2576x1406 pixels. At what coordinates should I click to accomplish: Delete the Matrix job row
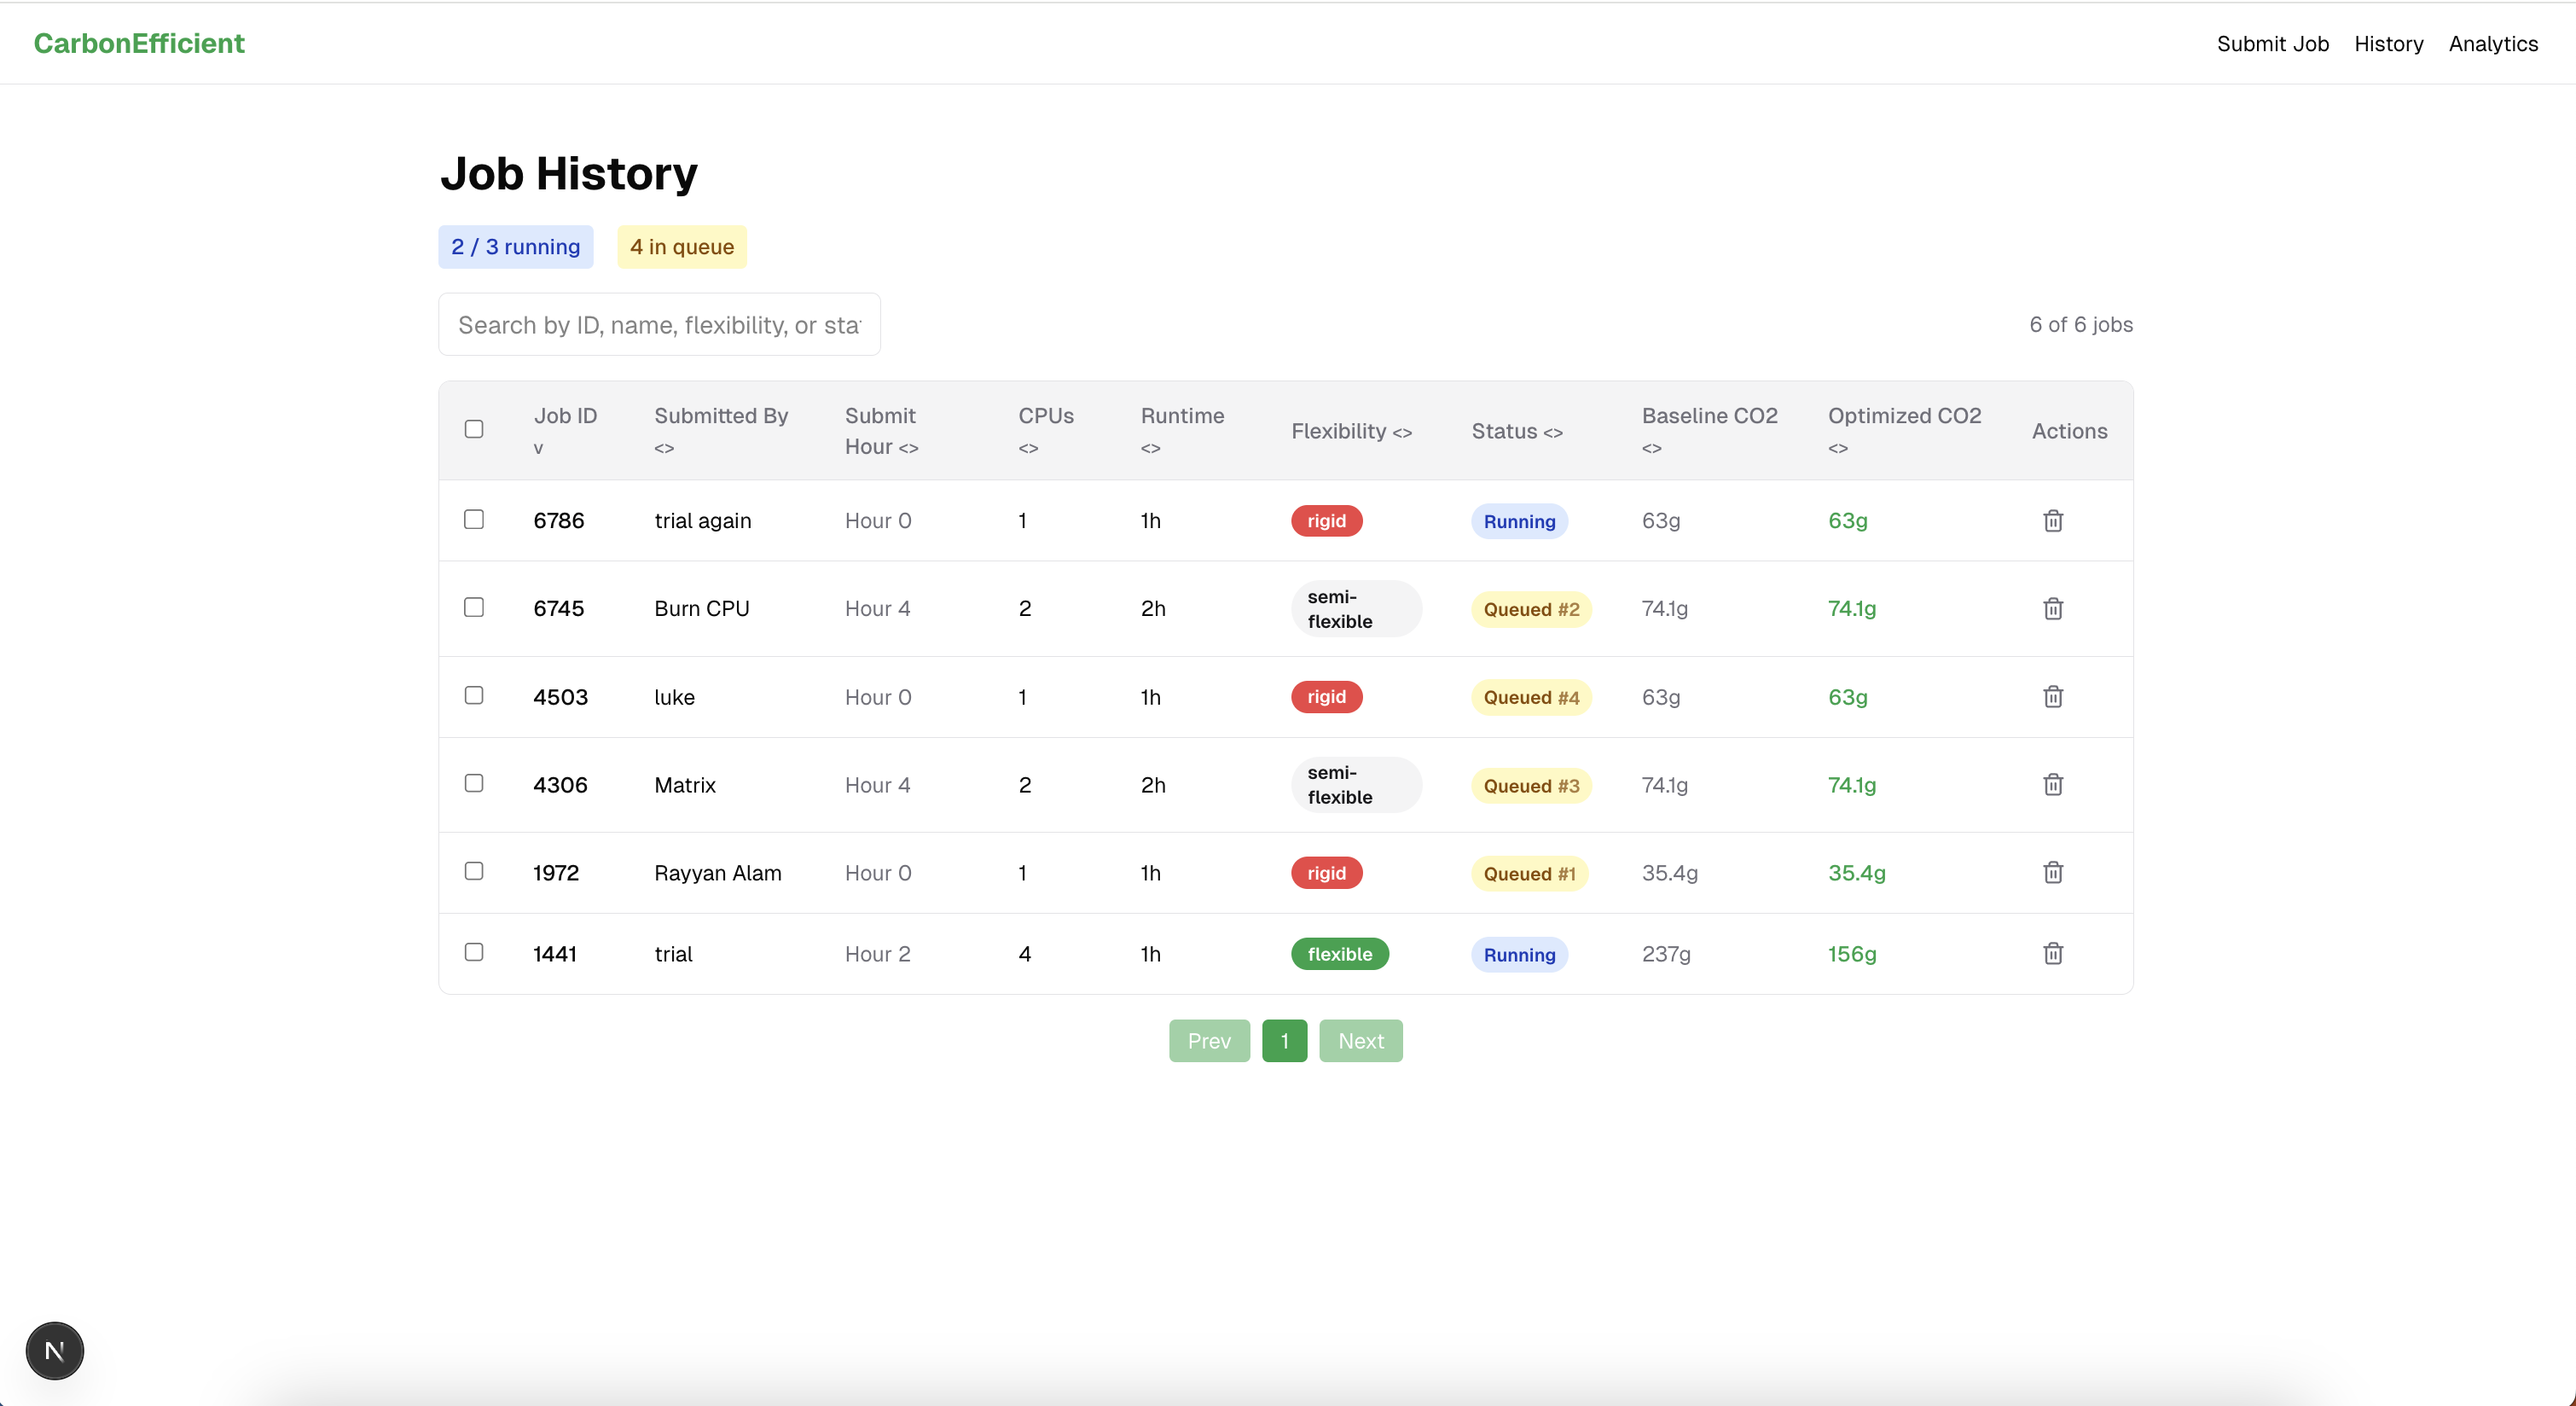tap(2053, 784)
